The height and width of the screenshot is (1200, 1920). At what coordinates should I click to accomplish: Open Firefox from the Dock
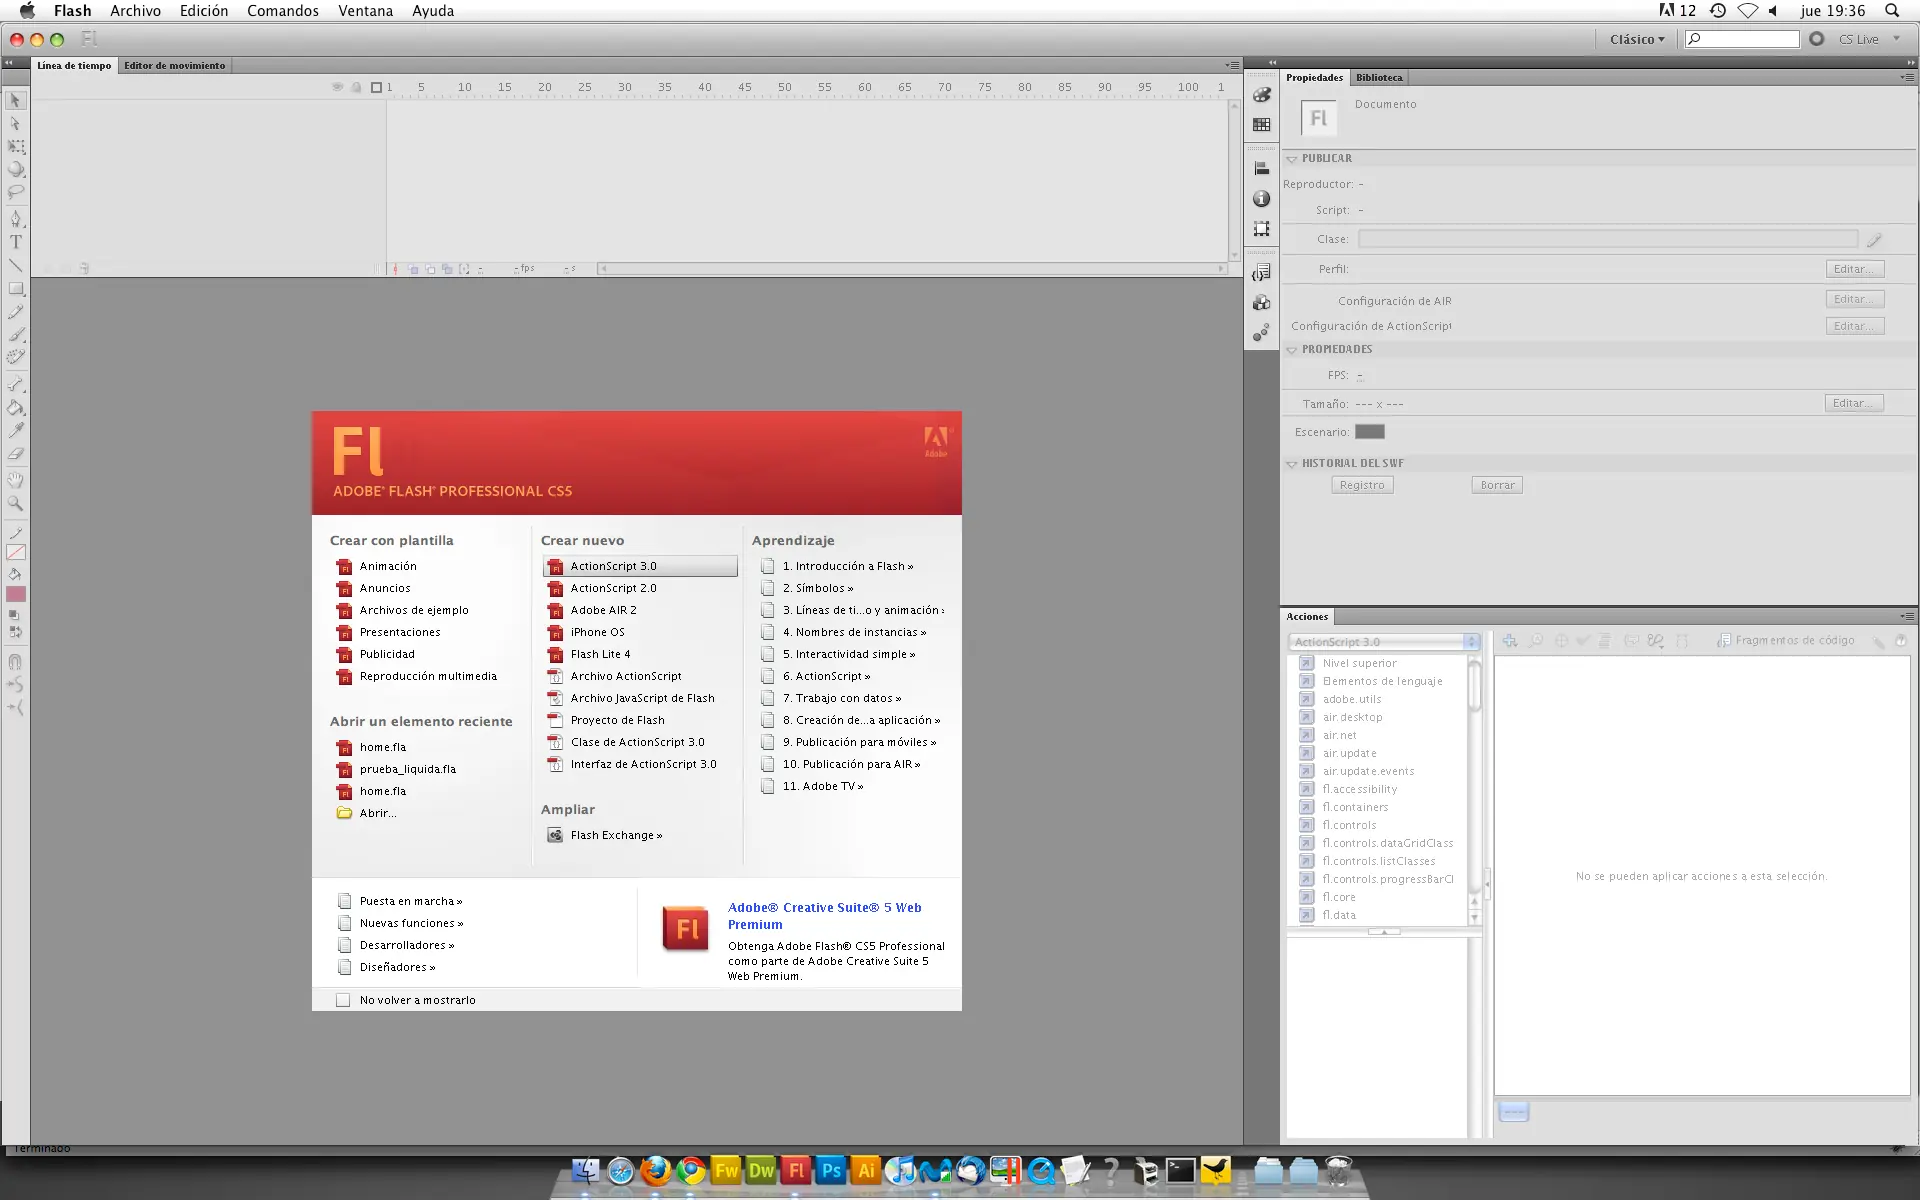(x=656, y=1170)
